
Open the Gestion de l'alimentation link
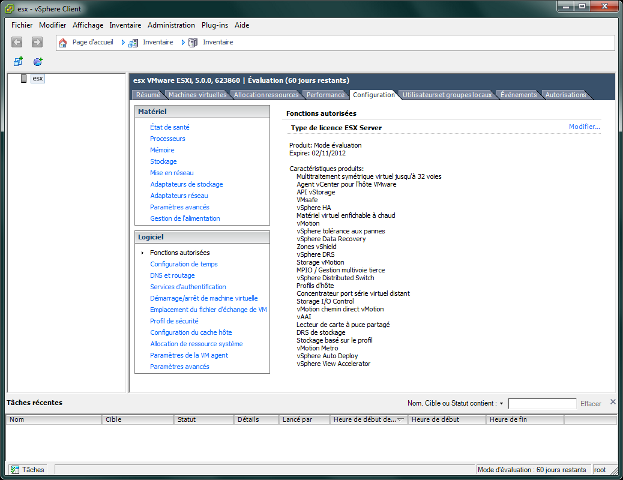(x=185, y=219)
